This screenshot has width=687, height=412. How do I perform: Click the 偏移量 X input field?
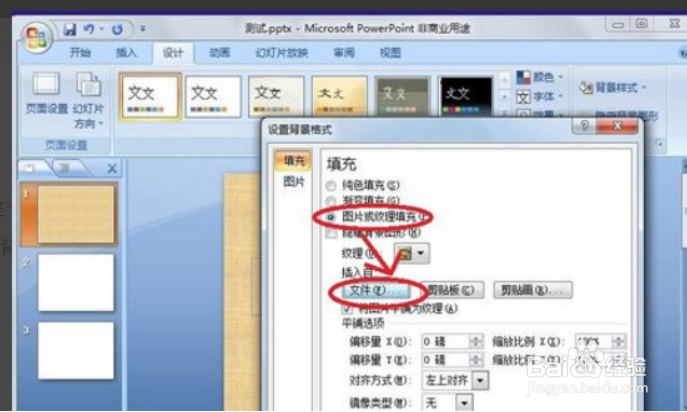coord(445,341)
